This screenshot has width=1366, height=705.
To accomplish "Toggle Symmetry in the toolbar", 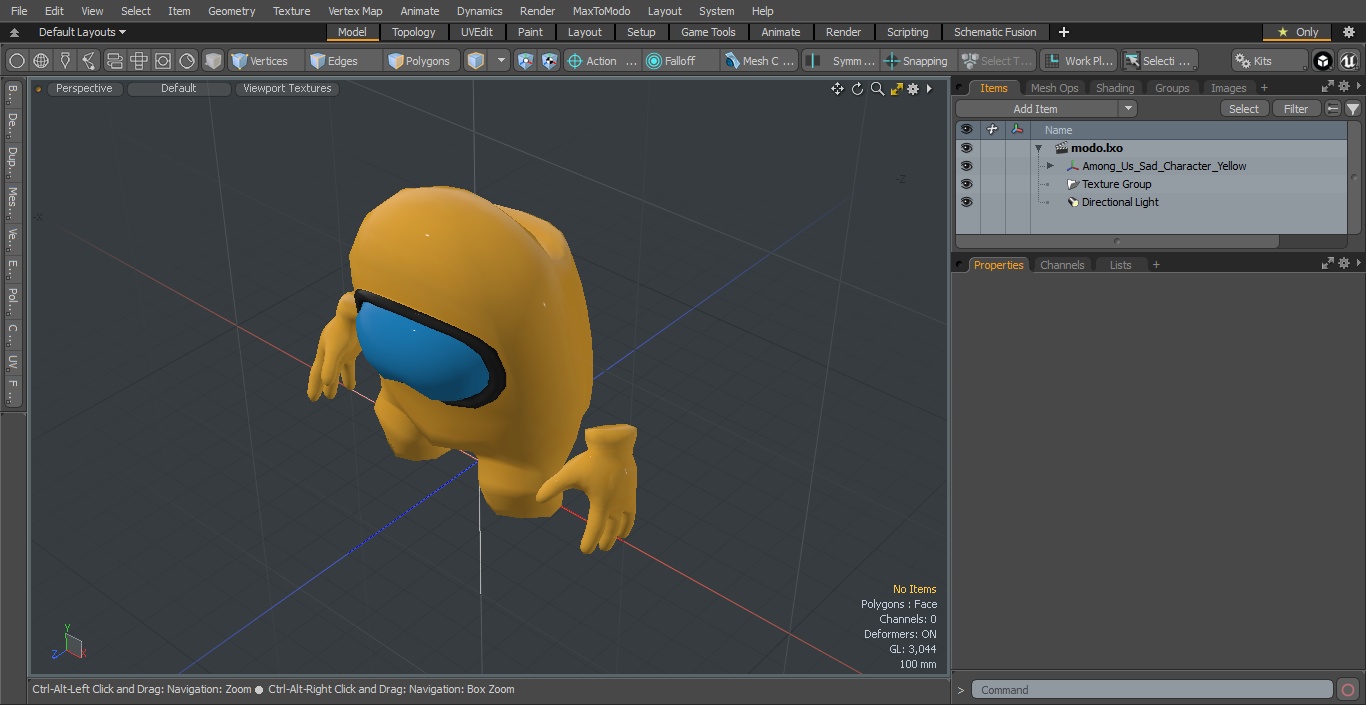I will pos(841,61).
